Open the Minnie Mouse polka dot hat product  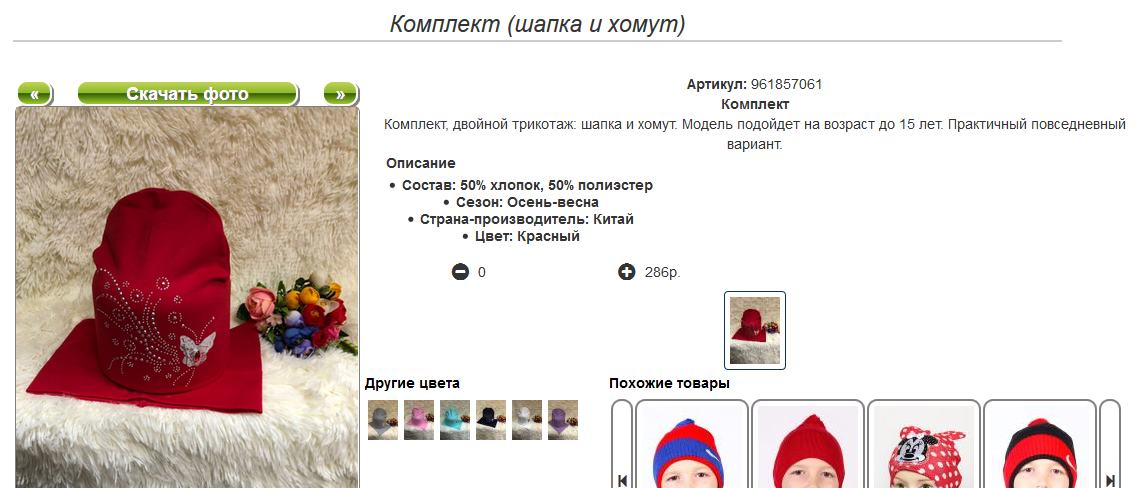pos(924,444)
